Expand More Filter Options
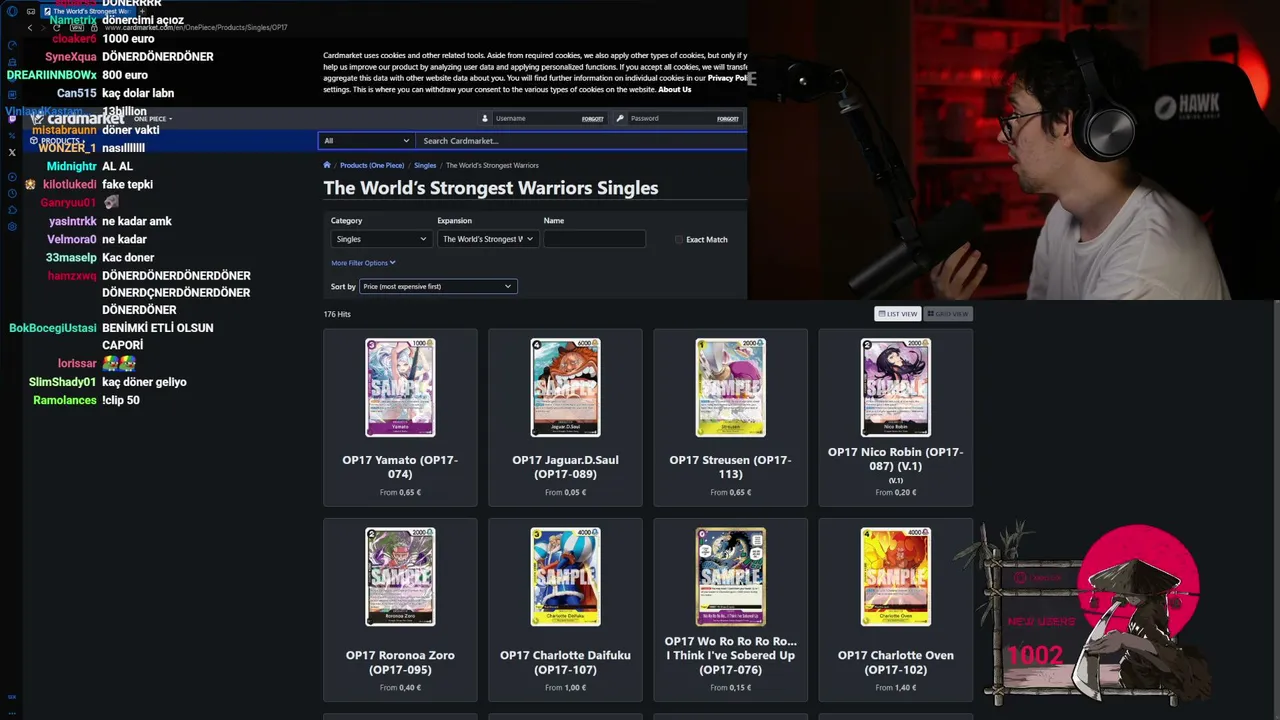 coord(363,263)
